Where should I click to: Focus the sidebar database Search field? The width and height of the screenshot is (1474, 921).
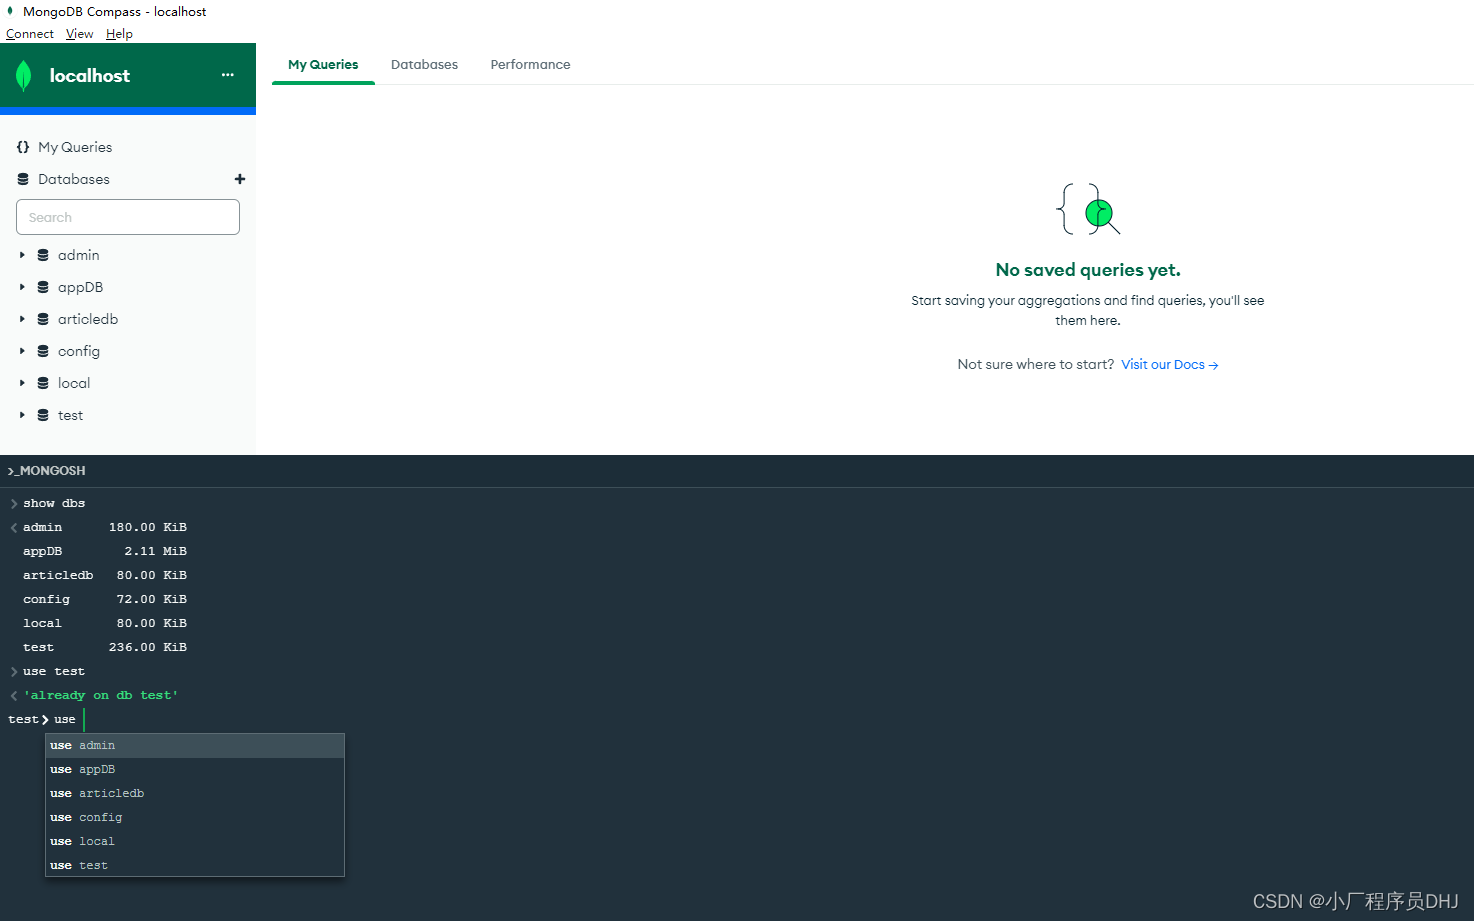(128, 217)
